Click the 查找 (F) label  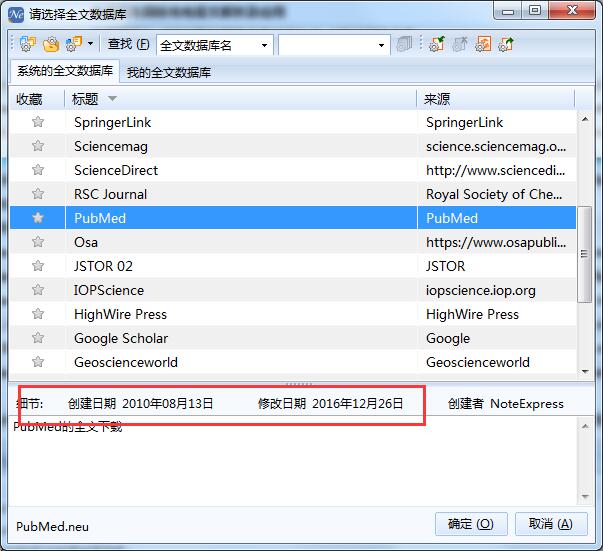click(128, 45)
